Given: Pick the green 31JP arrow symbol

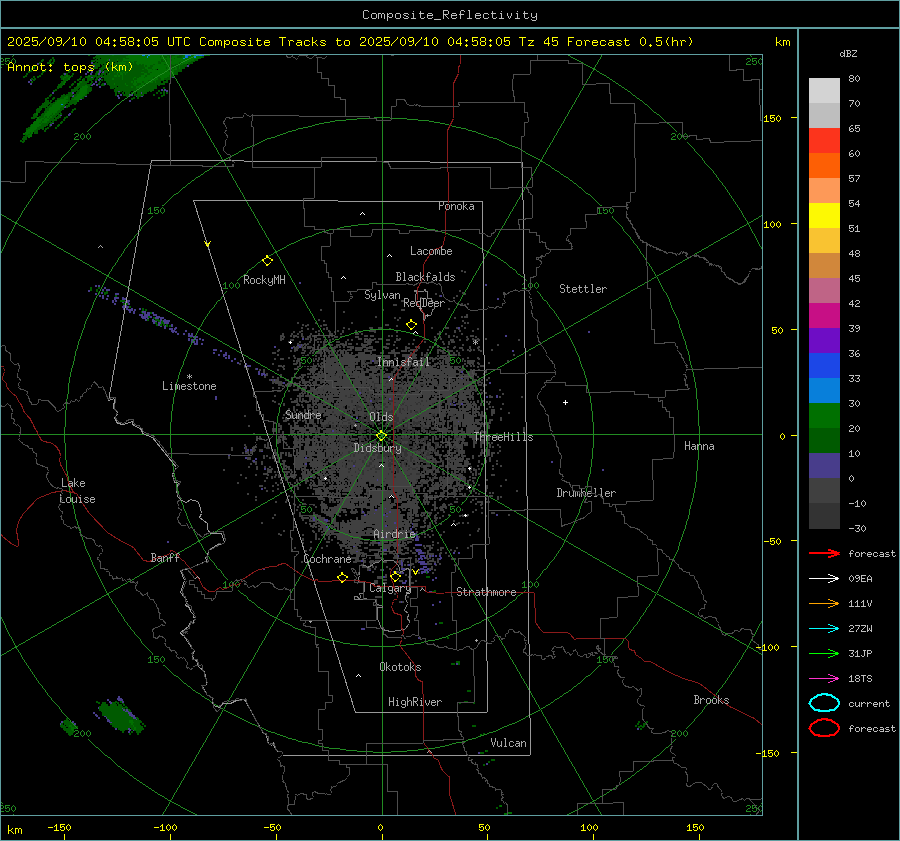Looking at the screenshot, I should pyautogui.click(x=824, y=653).
